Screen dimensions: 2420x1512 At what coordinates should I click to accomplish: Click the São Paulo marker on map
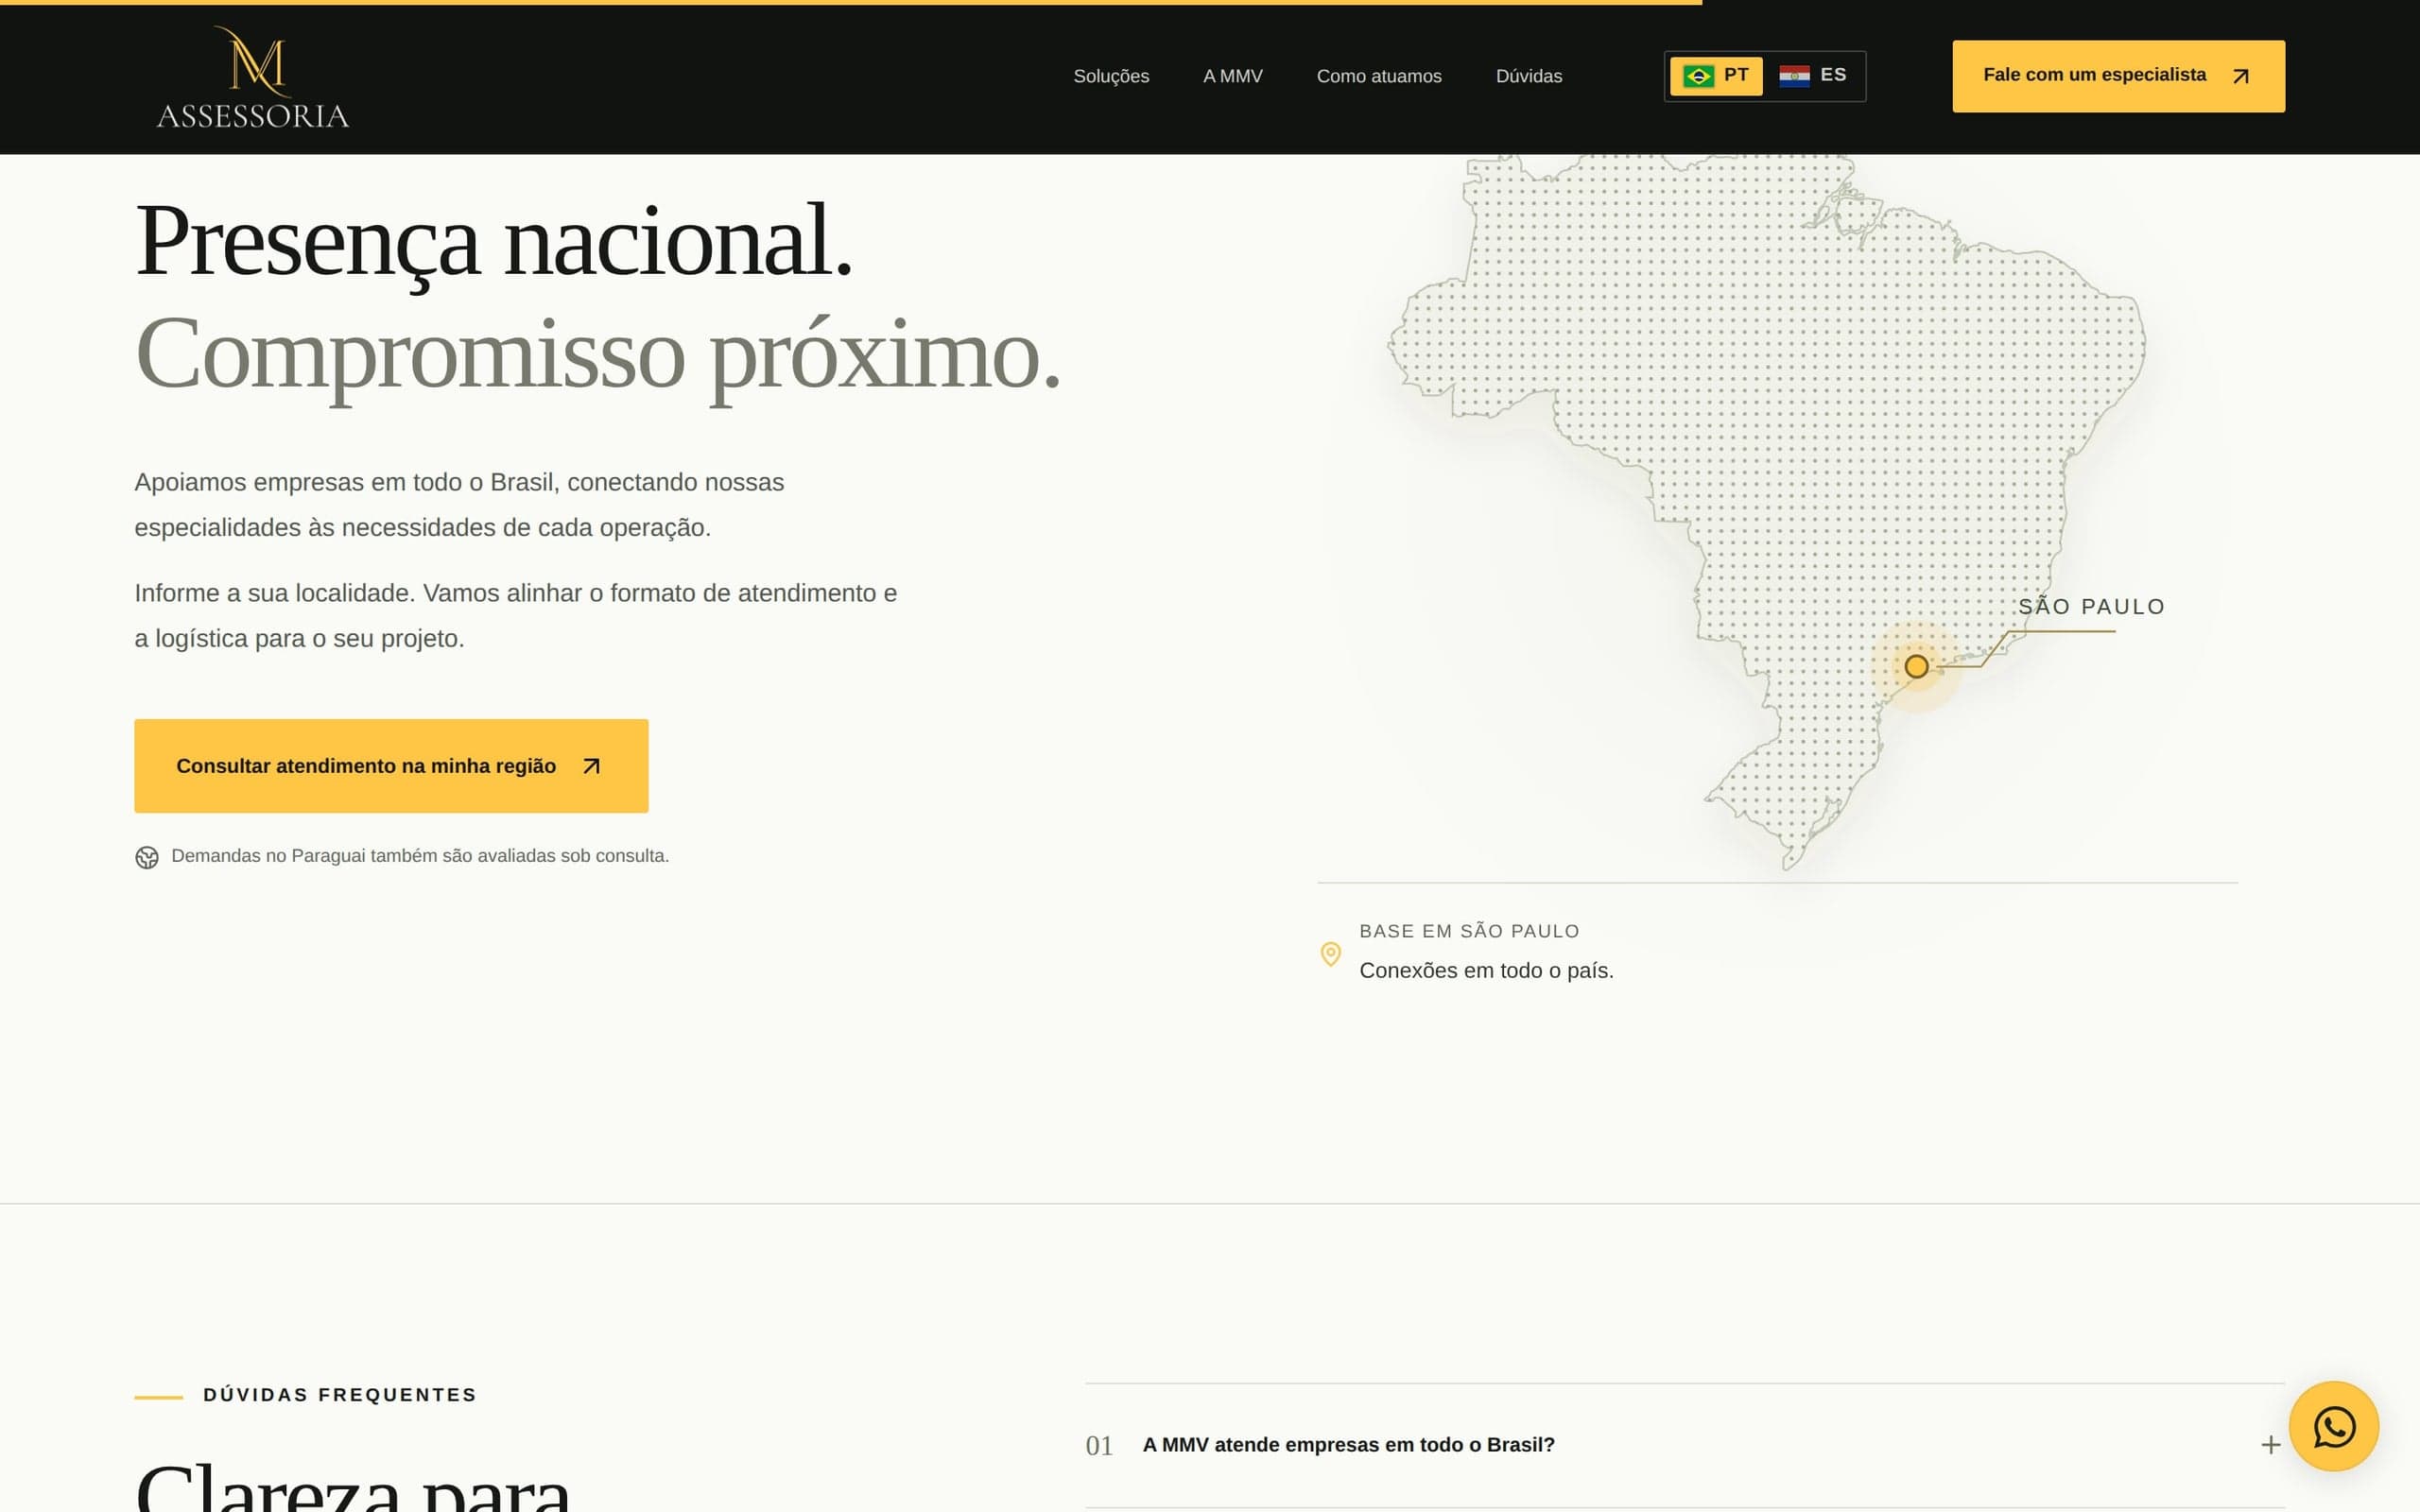1916,666
